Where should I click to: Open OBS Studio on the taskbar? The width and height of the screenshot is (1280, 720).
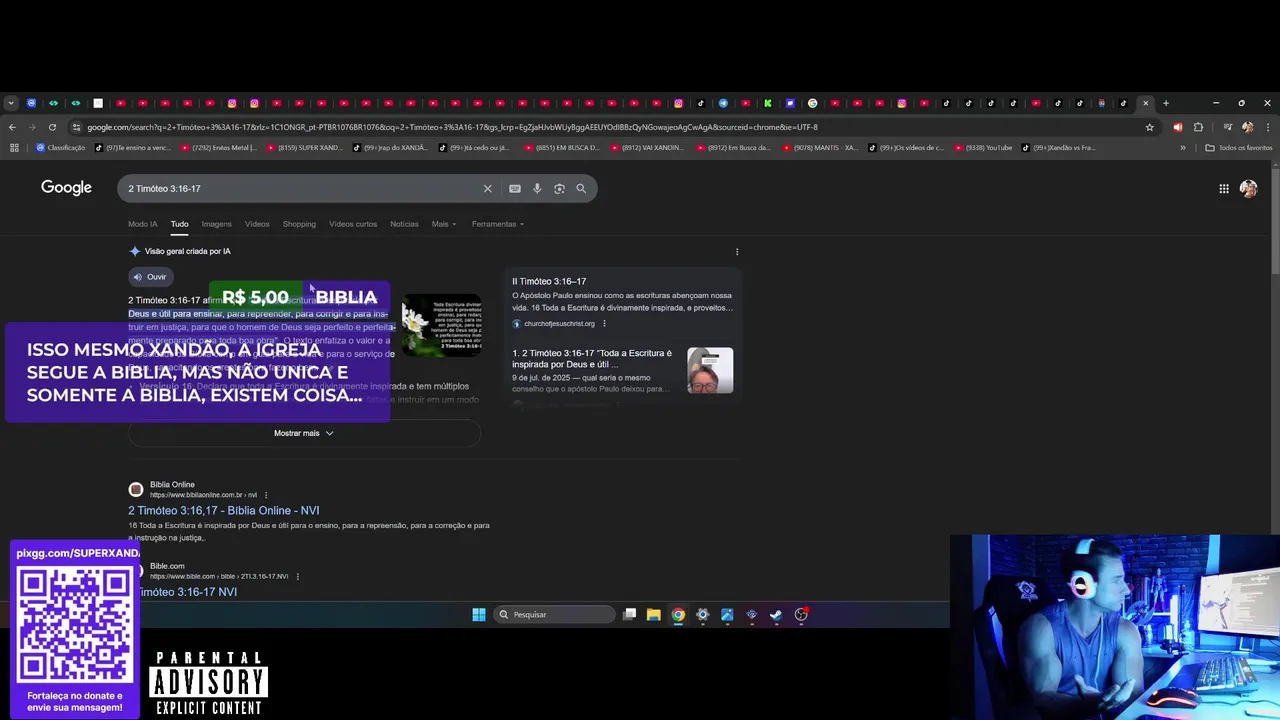[x=801, y=615]
